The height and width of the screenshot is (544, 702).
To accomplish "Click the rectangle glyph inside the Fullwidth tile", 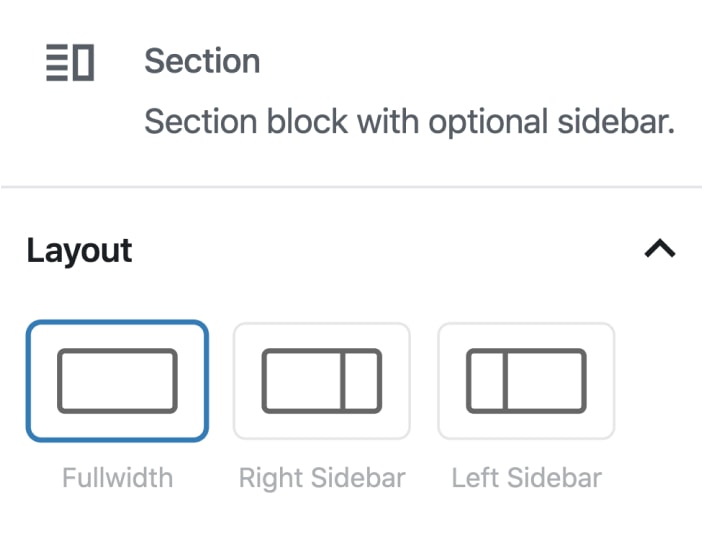I will tap(117, 381).
